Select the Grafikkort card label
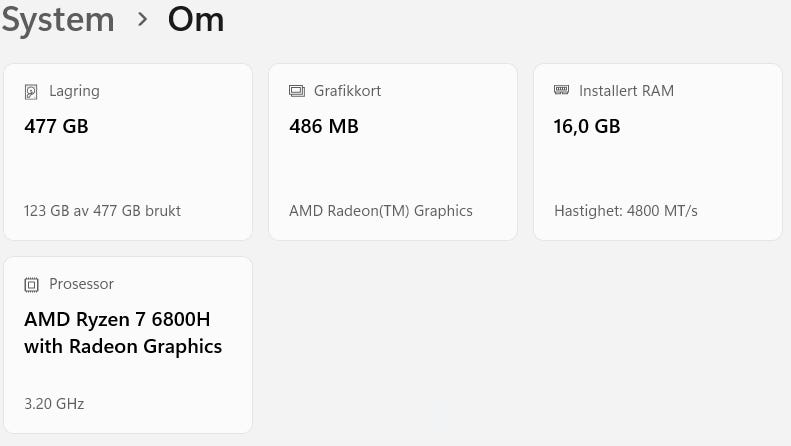The height and width of the screenshot is (446, 791). coord(347,91)
